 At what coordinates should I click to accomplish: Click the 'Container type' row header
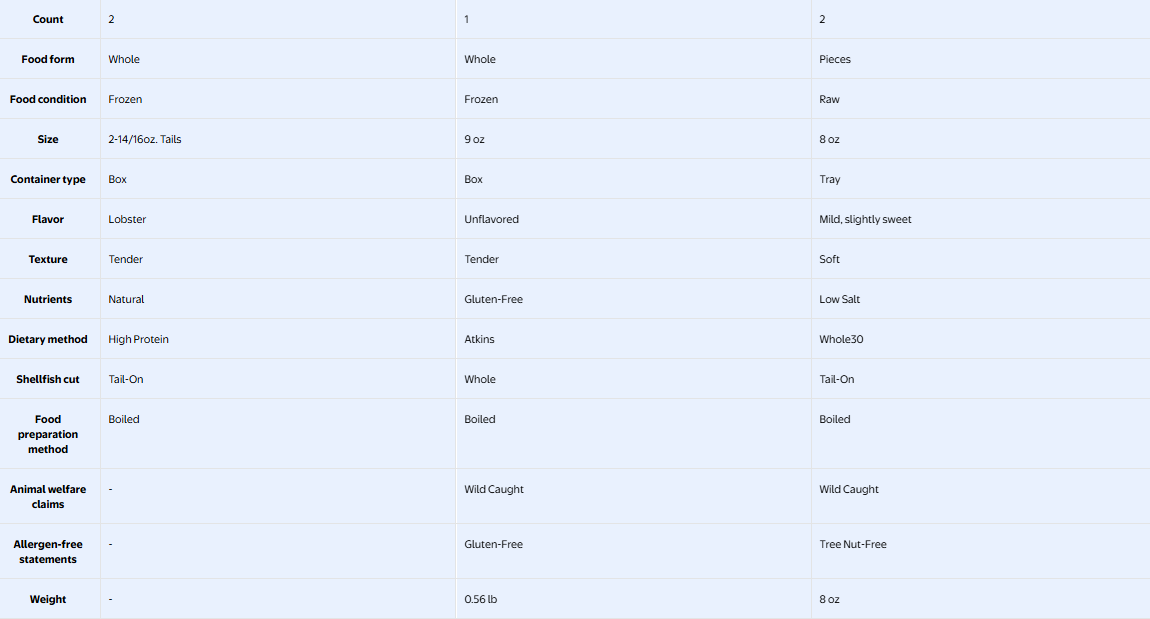point(48,180)
